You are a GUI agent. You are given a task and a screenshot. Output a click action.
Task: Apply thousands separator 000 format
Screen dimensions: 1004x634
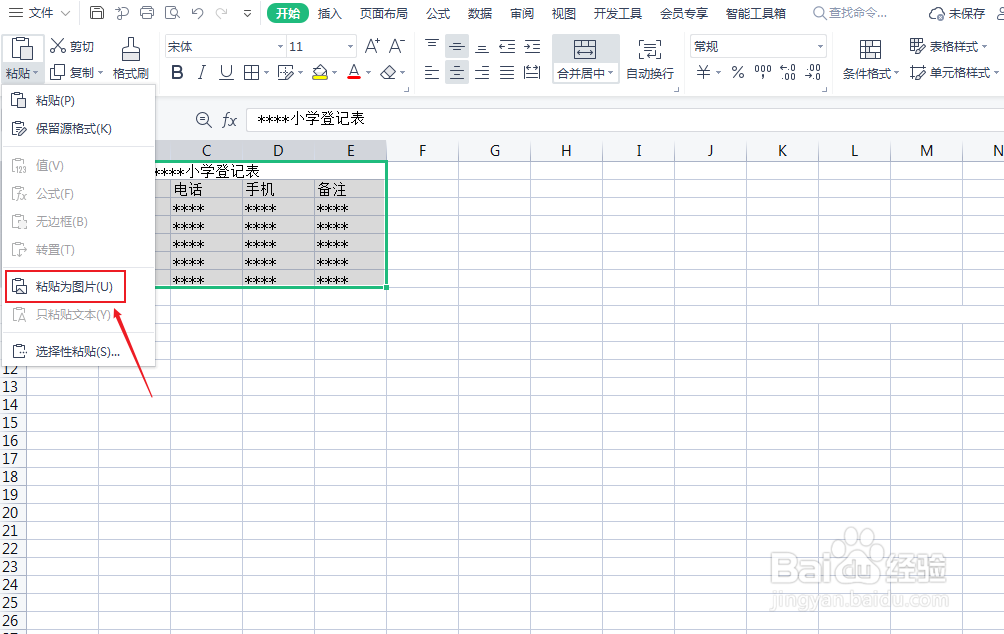[763, 72]
